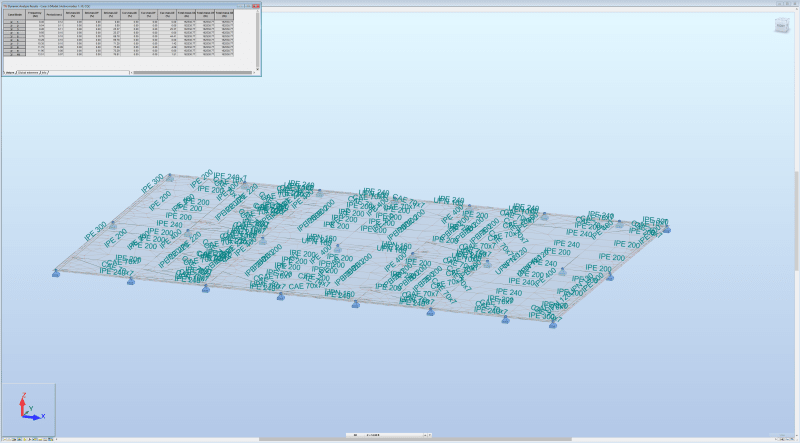Click the main view vertical scrollbar
Viewport: 800px width, 443px height.
[x=797, y=220]
